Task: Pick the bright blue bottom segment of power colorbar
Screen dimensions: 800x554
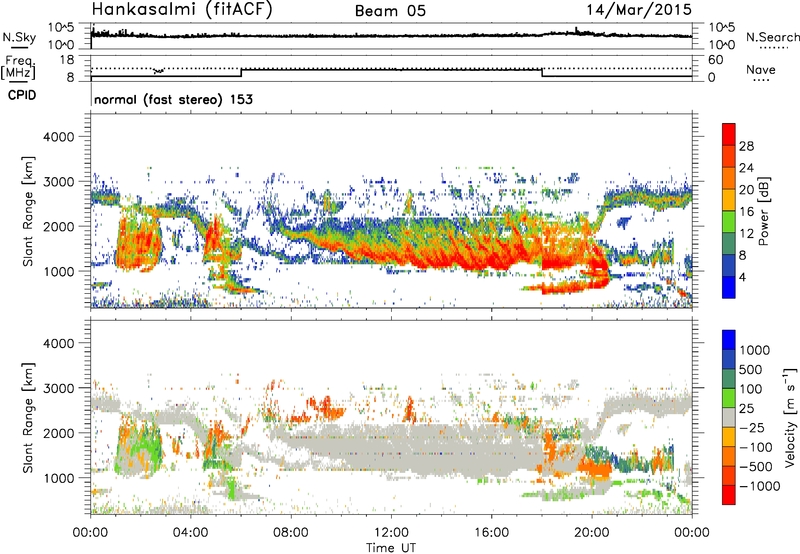Action: pyautogui.click(x=729, y=287)
